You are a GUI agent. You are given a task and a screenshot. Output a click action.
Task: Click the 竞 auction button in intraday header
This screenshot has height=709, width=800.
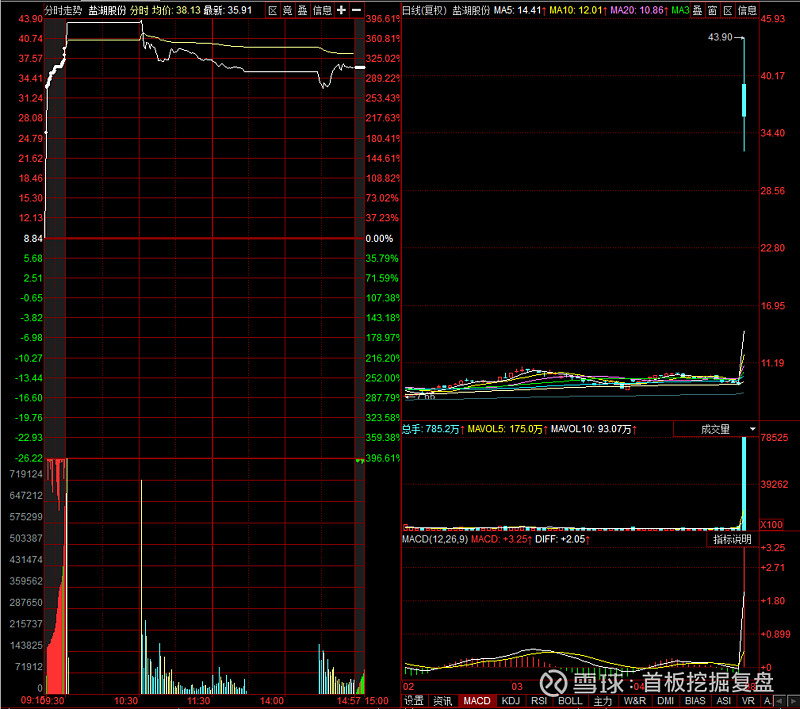click(287, 10)
